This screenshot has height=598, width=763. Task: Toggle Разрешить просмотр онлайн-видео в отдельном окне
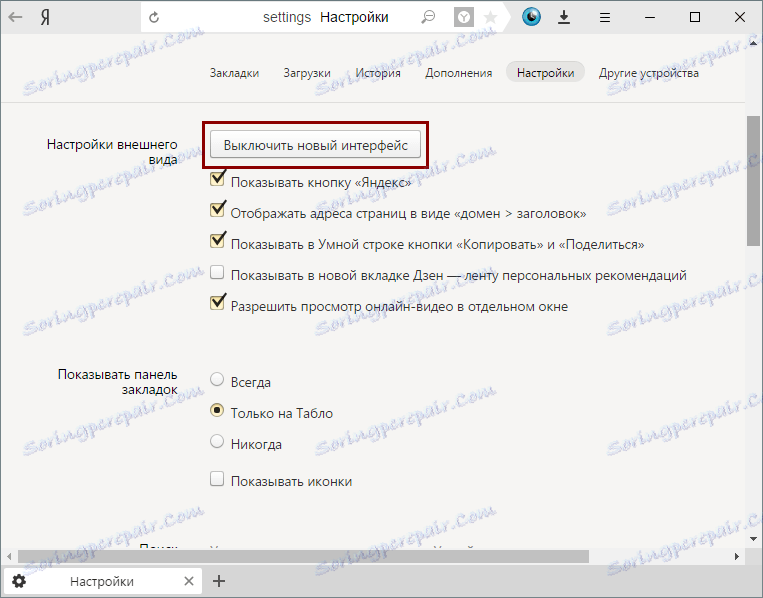218,303
